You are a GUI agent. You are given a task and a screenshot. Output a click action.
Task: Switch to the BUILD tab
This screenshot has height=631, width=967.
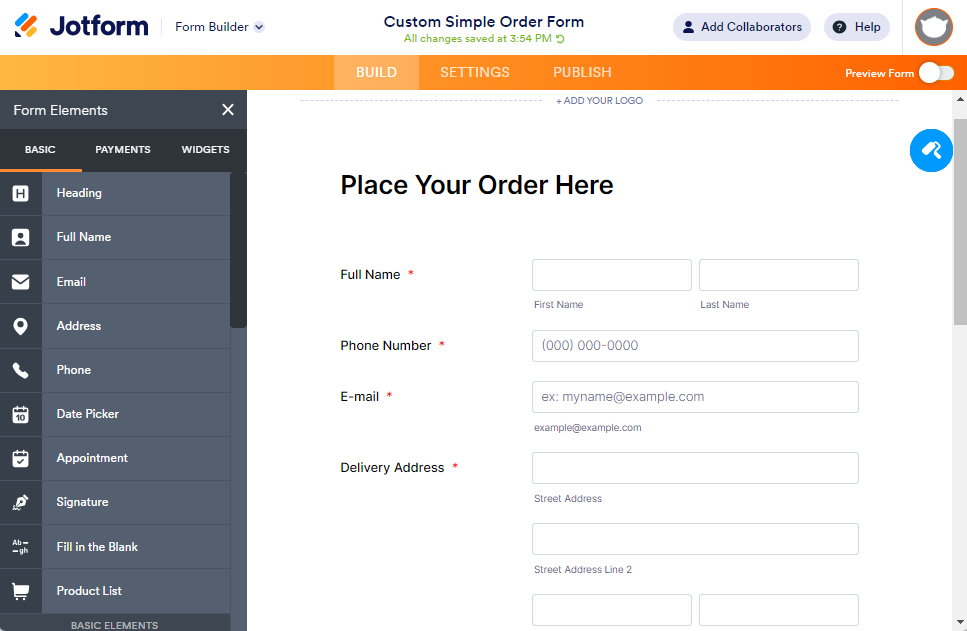pos(376,72)
